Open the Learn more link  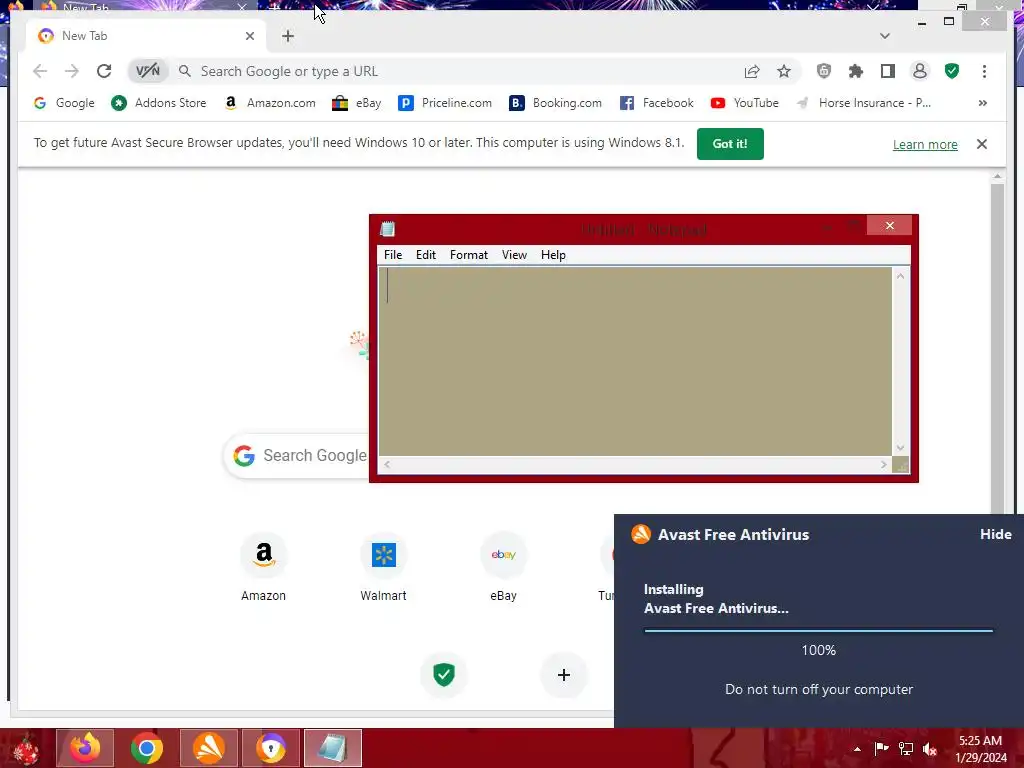point(925,144)
